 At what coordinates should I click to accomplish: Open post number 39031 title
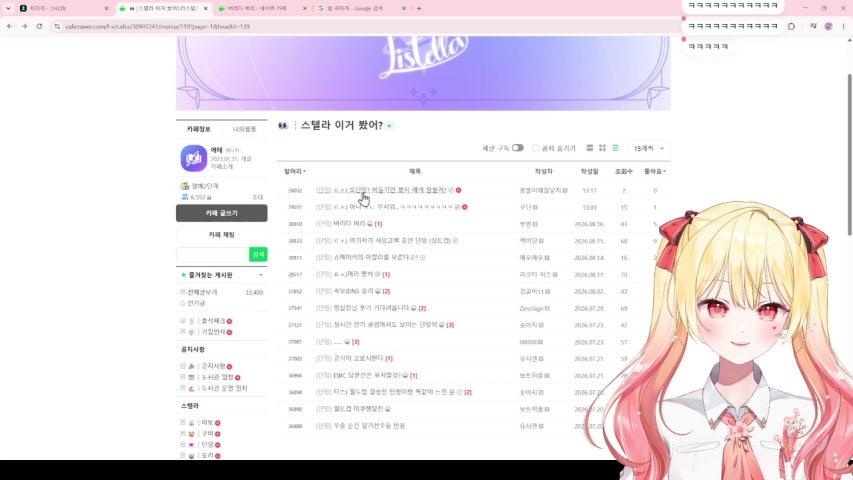[393, 207]
